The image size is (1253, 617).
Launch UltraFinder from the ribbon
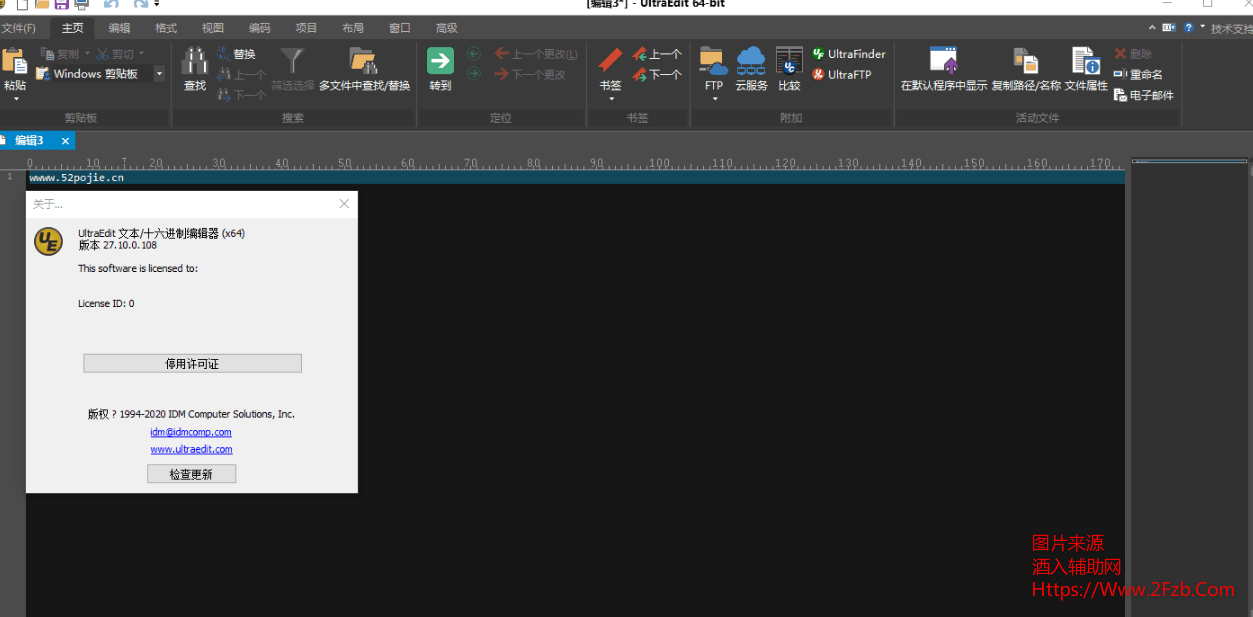pos(848,54)
